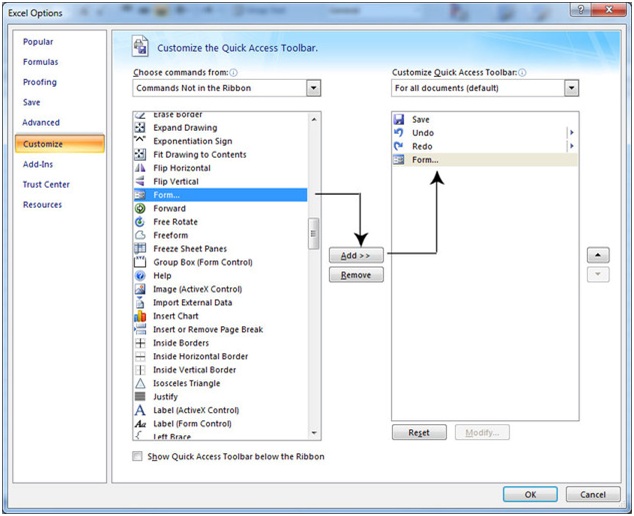Click the Help command icon
This screenshot has height=516, width=634.
(140, 276)
